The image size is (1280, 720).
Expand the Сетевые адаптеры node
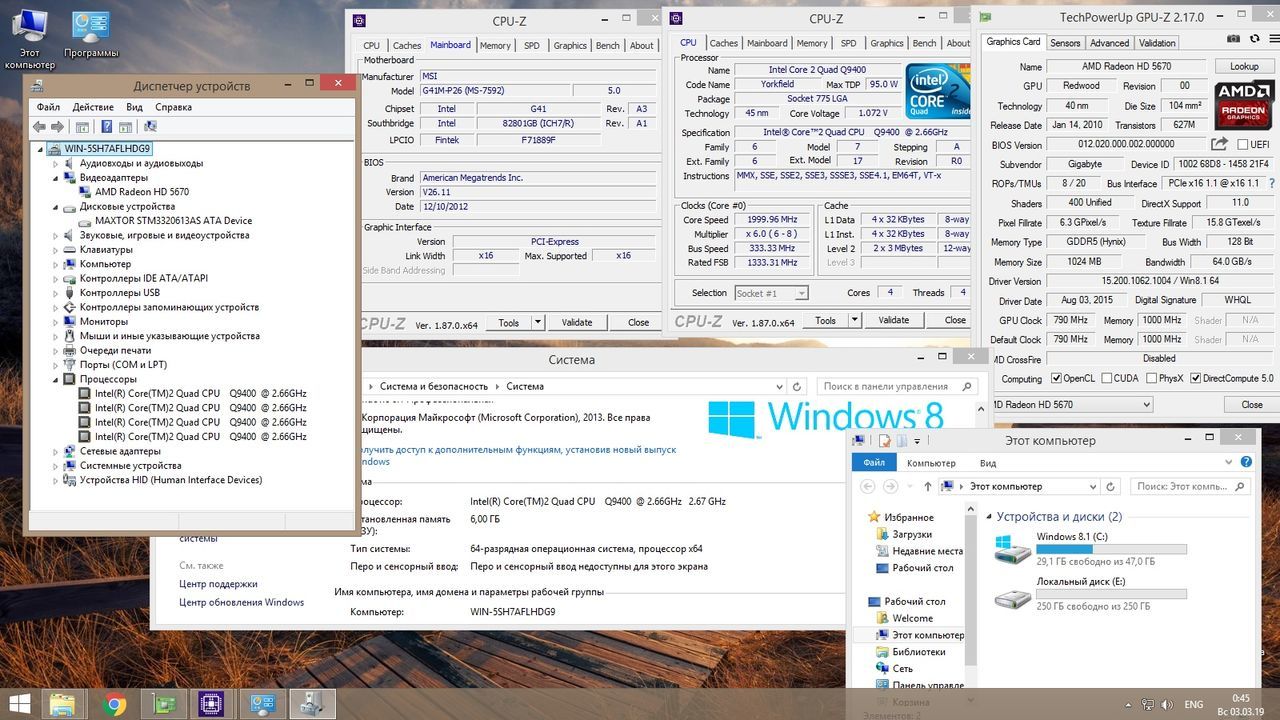pos(57,451)
